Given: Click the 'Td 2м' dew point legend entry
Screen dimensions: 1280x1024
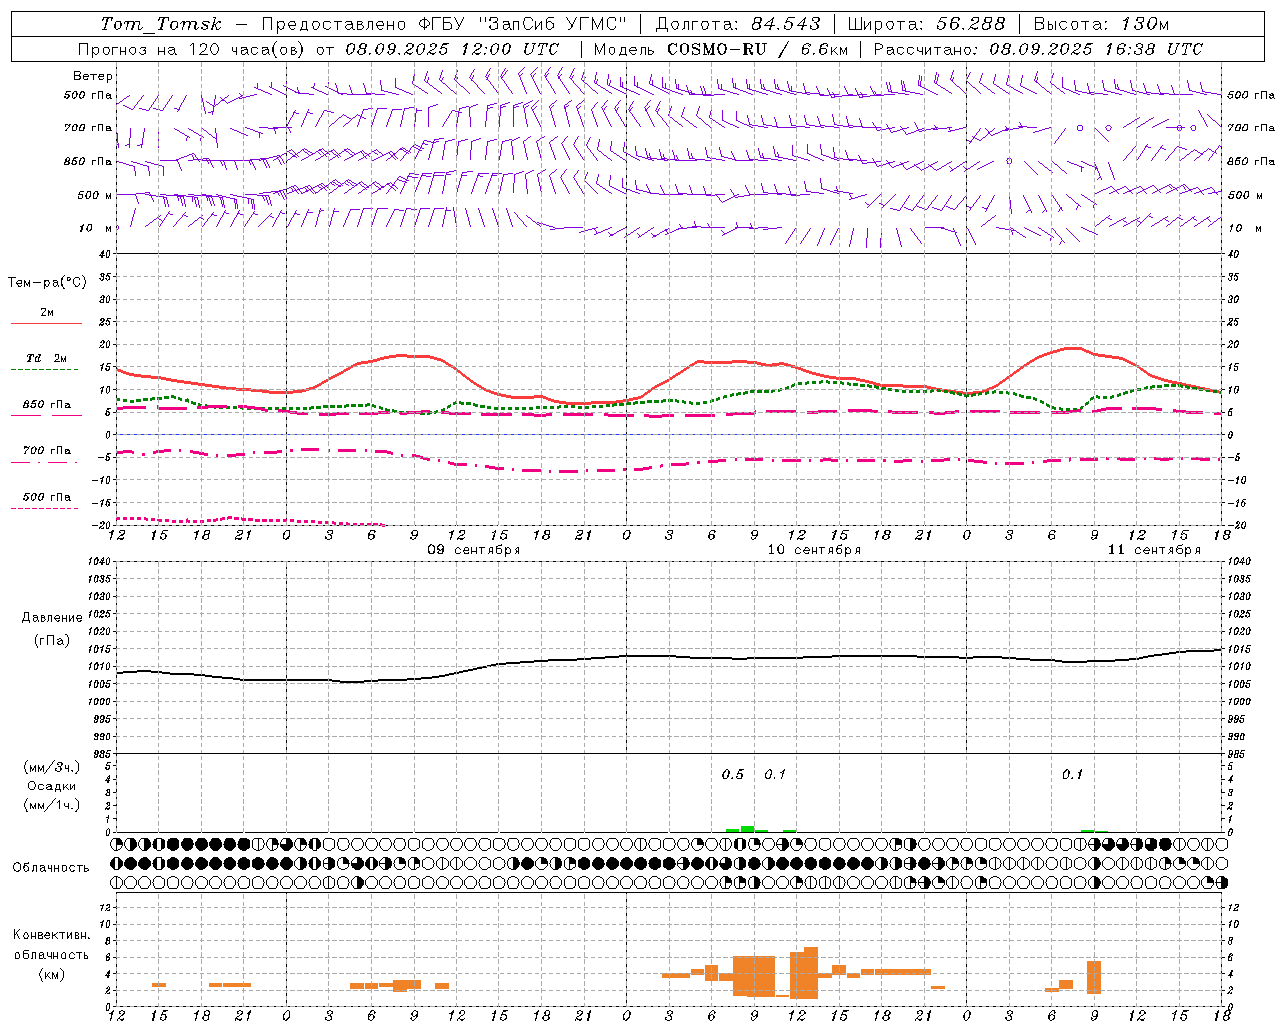Looking at the screenshot, I should 47,358.
